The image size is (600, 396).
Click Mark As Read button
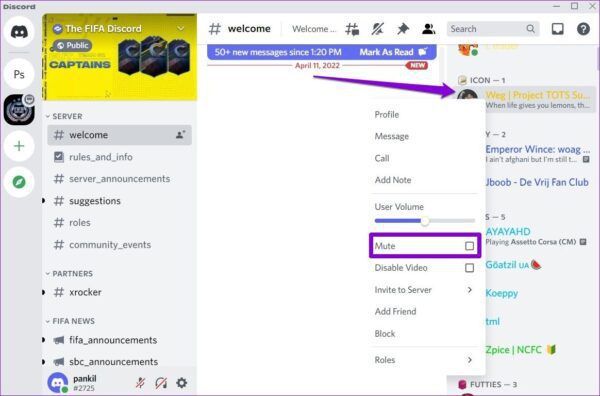[393, 52]
